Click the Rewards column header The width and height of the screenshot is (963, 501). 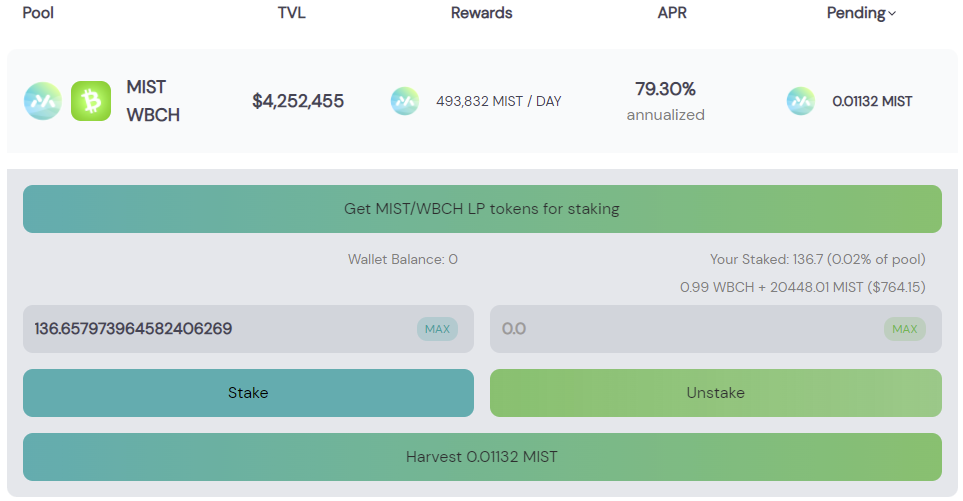482,13
